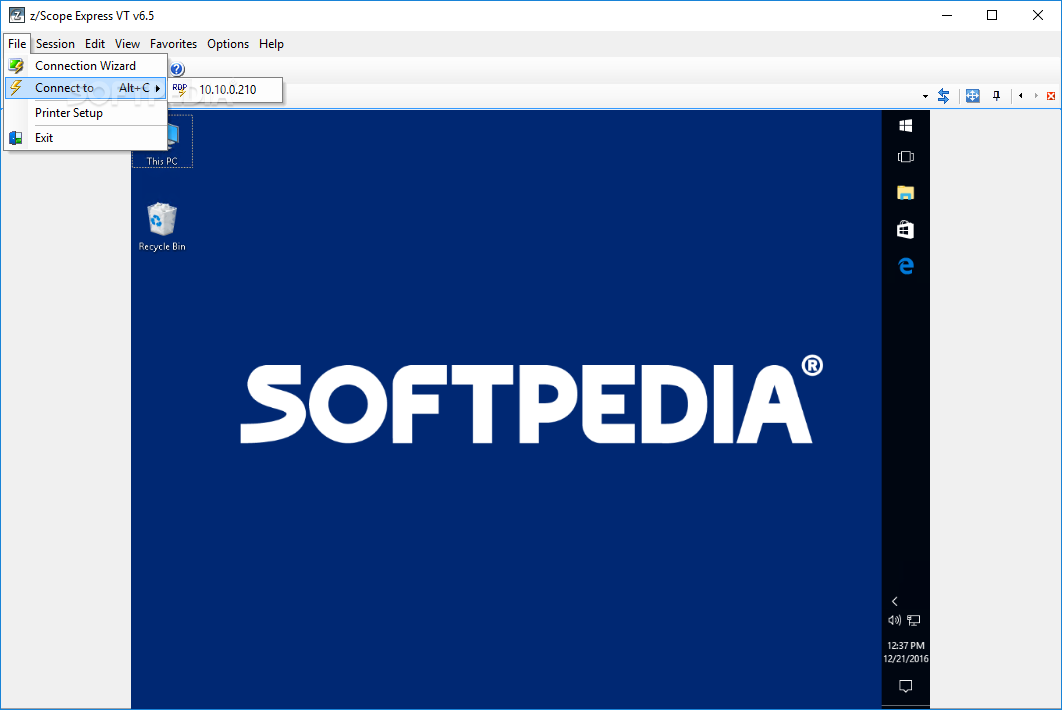
Task: Toggle full screen move-arrows icon
Action: (973, 96)
